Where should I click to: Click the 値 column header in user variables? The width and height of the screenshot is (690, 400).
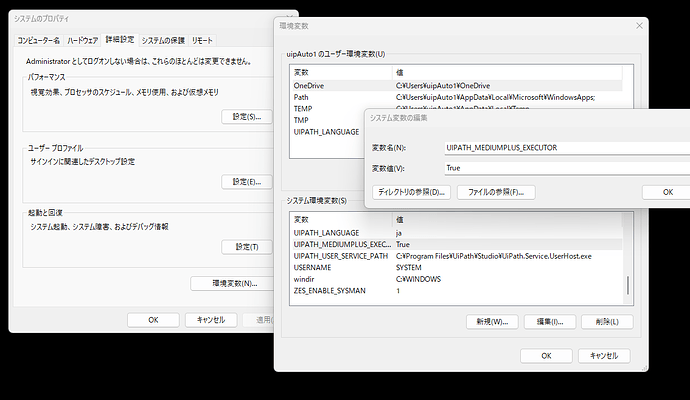point(507,73)
